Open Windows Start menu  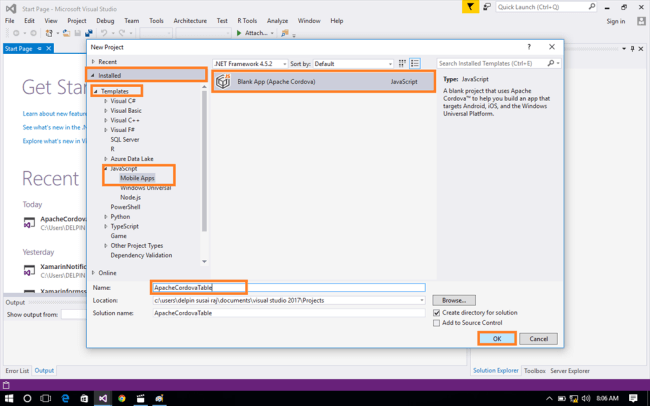9,398
